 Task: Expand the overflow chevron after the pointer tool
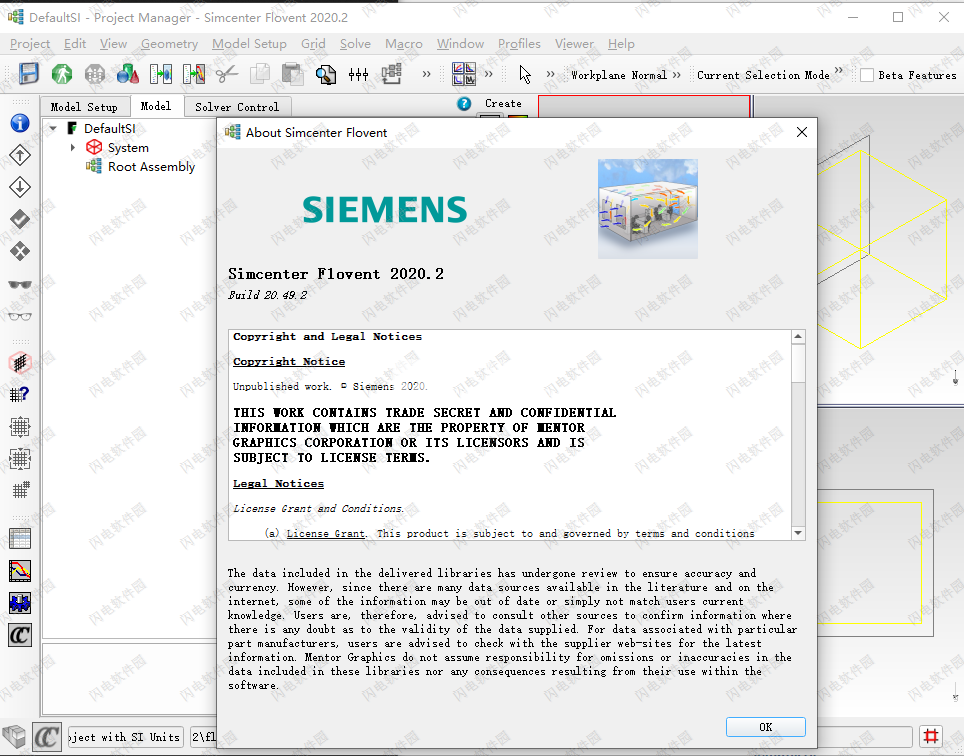point(550,74)
